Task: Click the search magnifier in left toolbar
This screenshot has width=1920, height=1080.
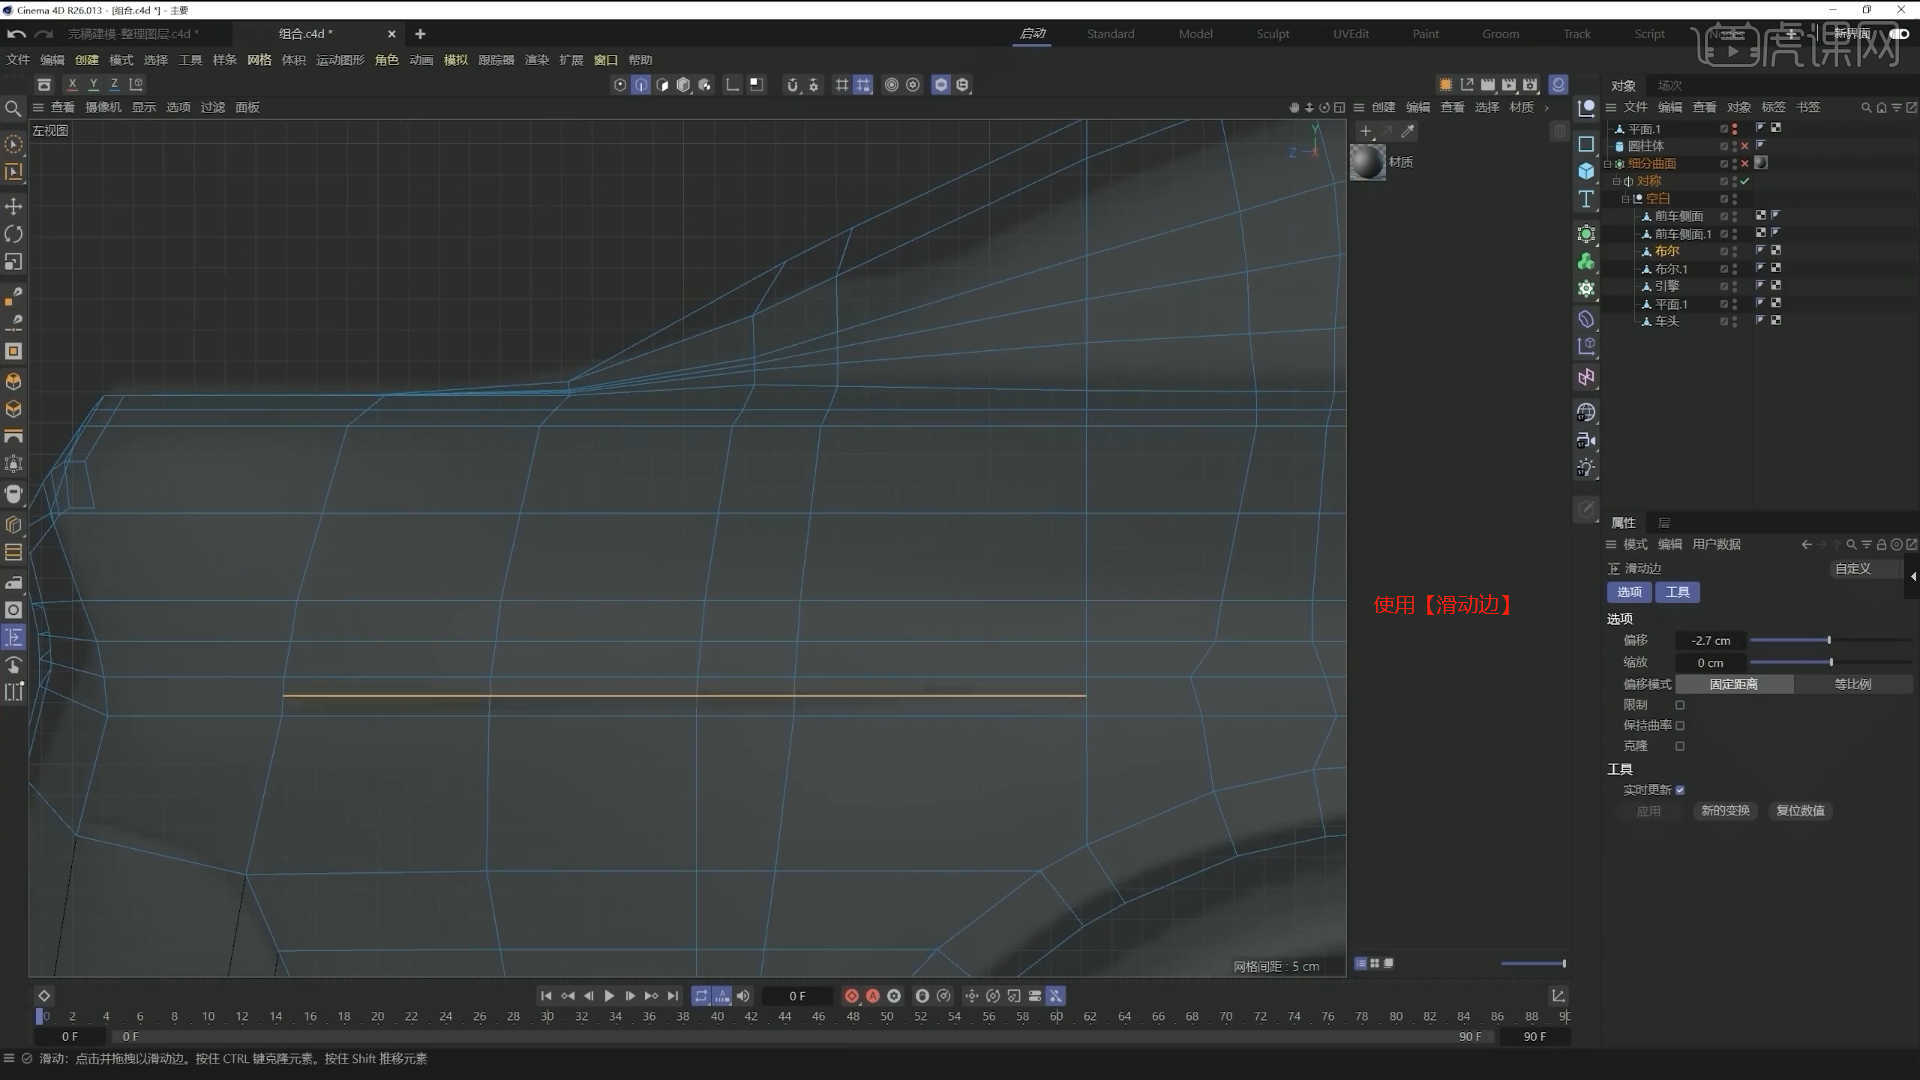Action: (x=13, y=108)
